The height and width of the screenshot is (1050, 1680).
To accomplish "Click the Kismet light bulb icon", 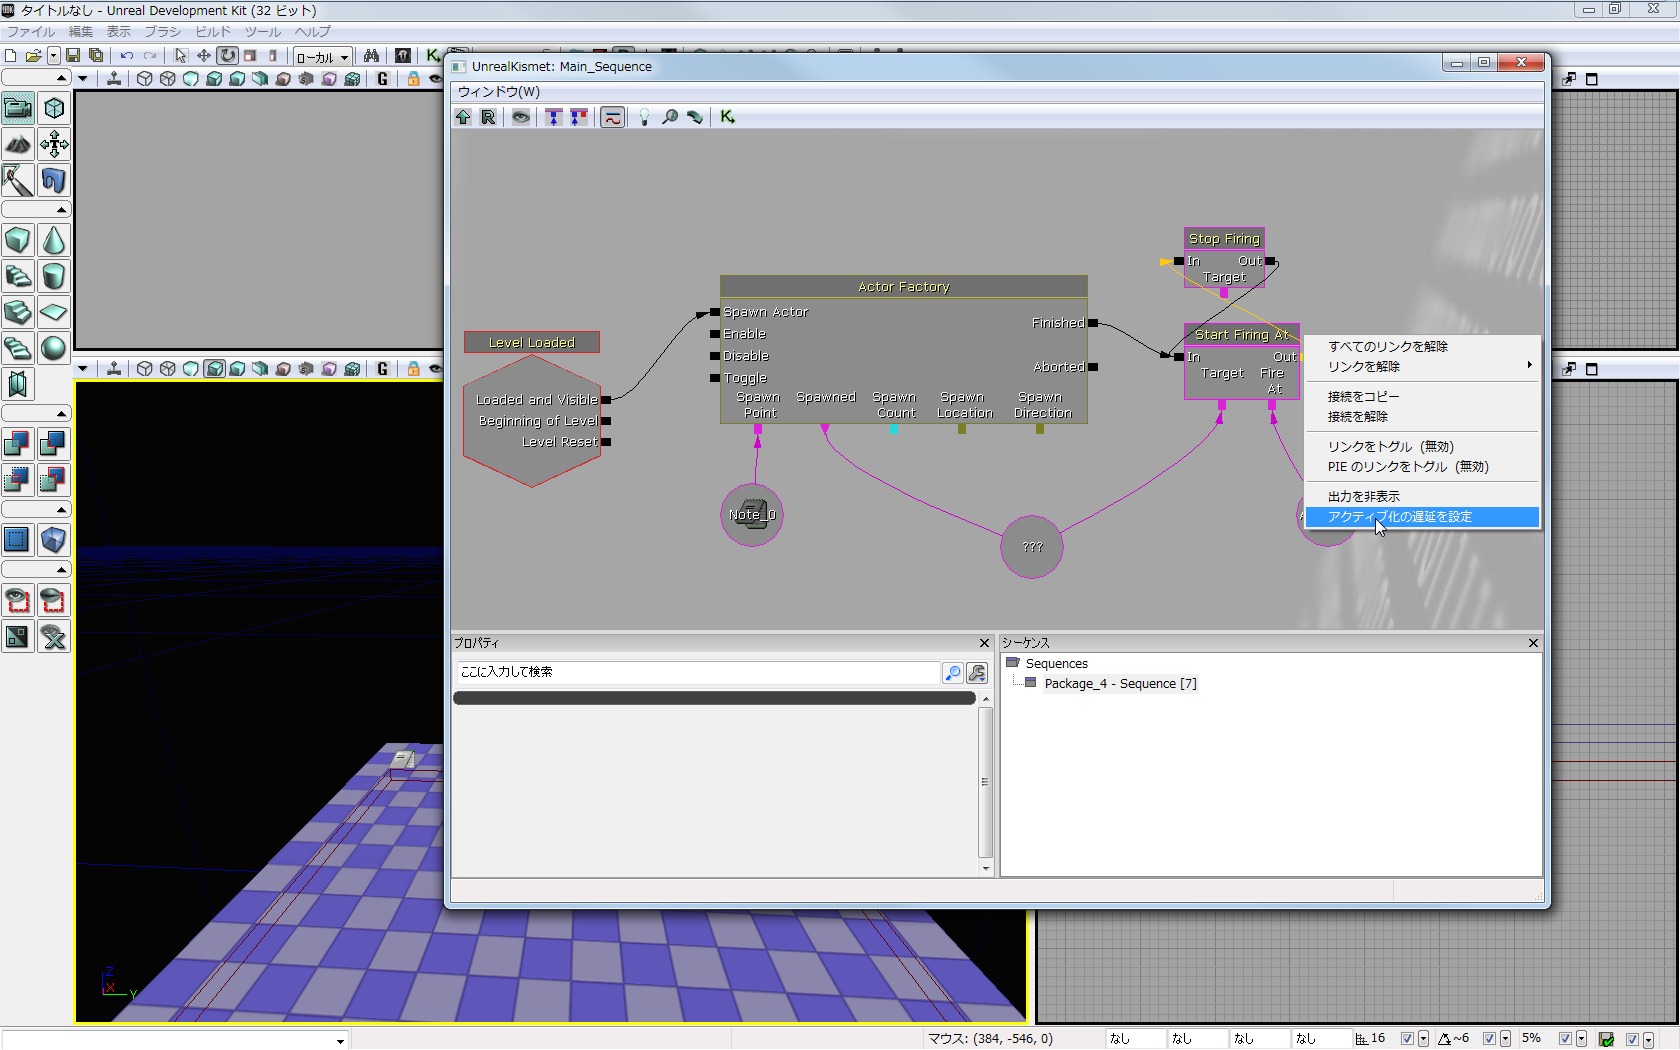I will coord(644,117).
